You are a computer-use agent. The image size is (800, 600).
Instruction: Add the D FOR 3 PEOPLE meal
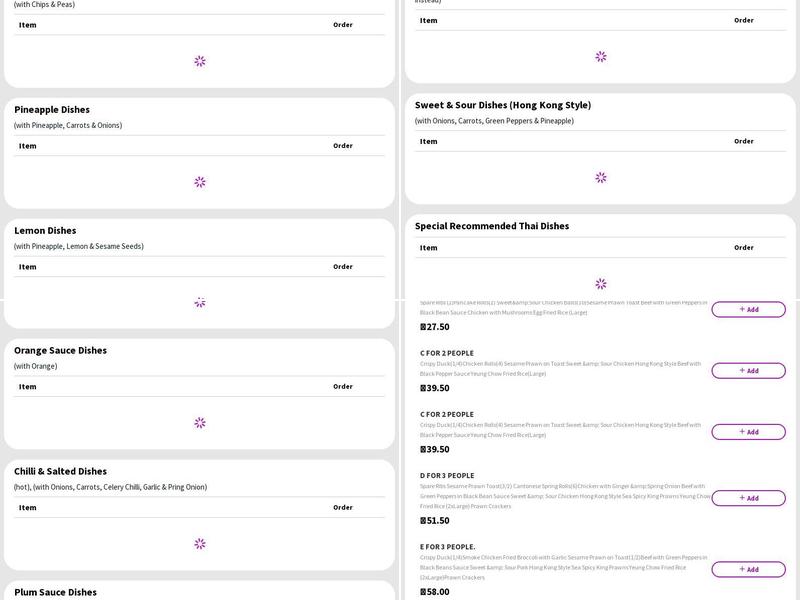pos(748,498)
